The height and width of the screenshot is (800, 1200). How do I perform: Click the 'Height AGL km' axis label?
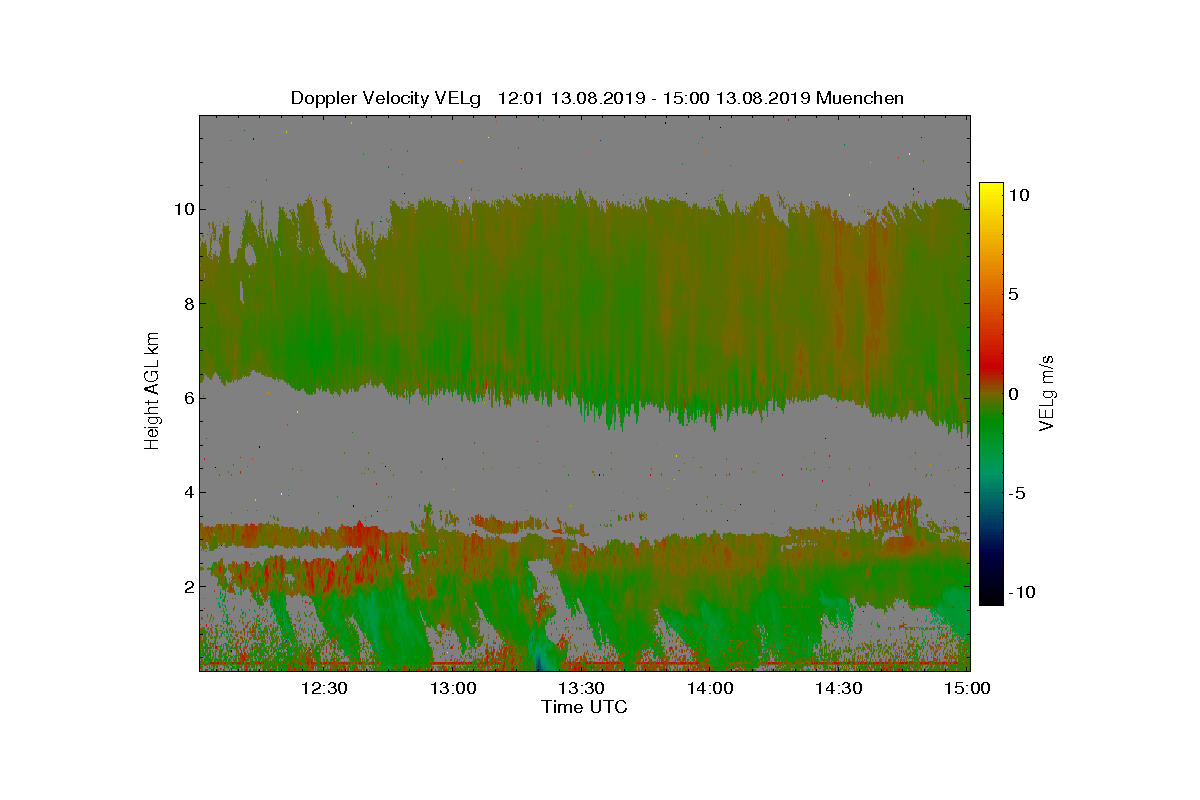[152, 392]
